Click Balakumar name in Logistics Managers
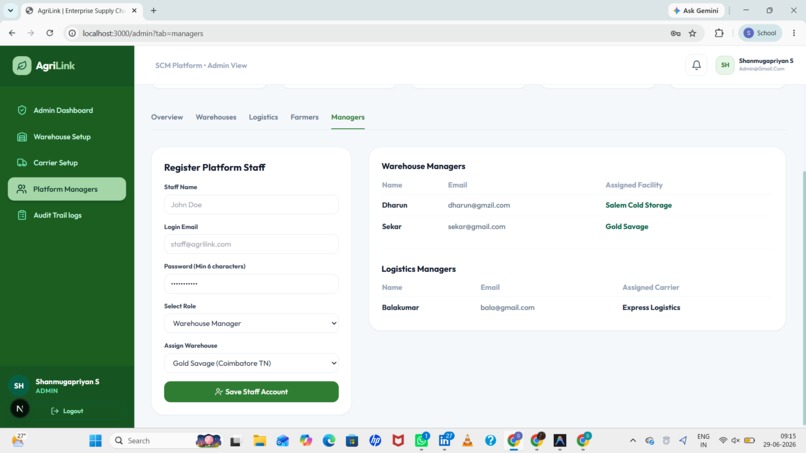Image resolution: width=806 pixels, height=453 pixels. 400,307
